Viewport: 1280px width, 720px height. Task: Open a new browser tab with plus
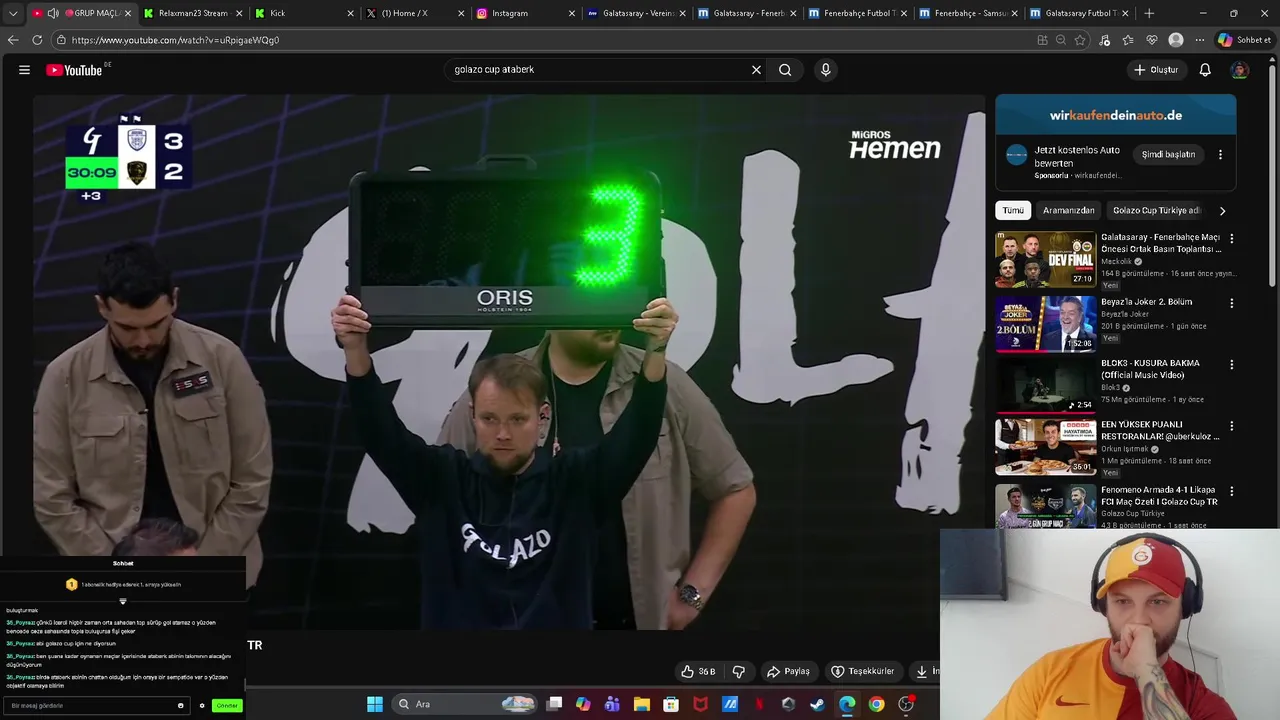[1149, 13]
